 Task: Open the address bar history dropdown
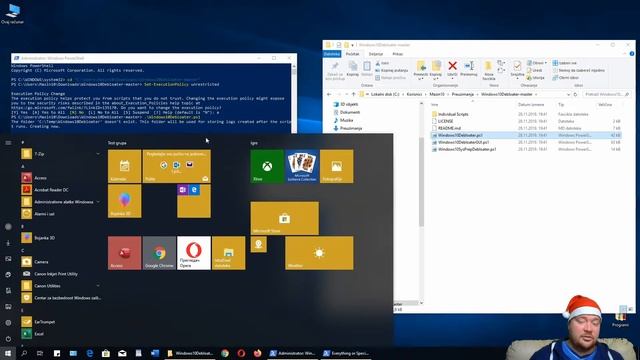568,94
